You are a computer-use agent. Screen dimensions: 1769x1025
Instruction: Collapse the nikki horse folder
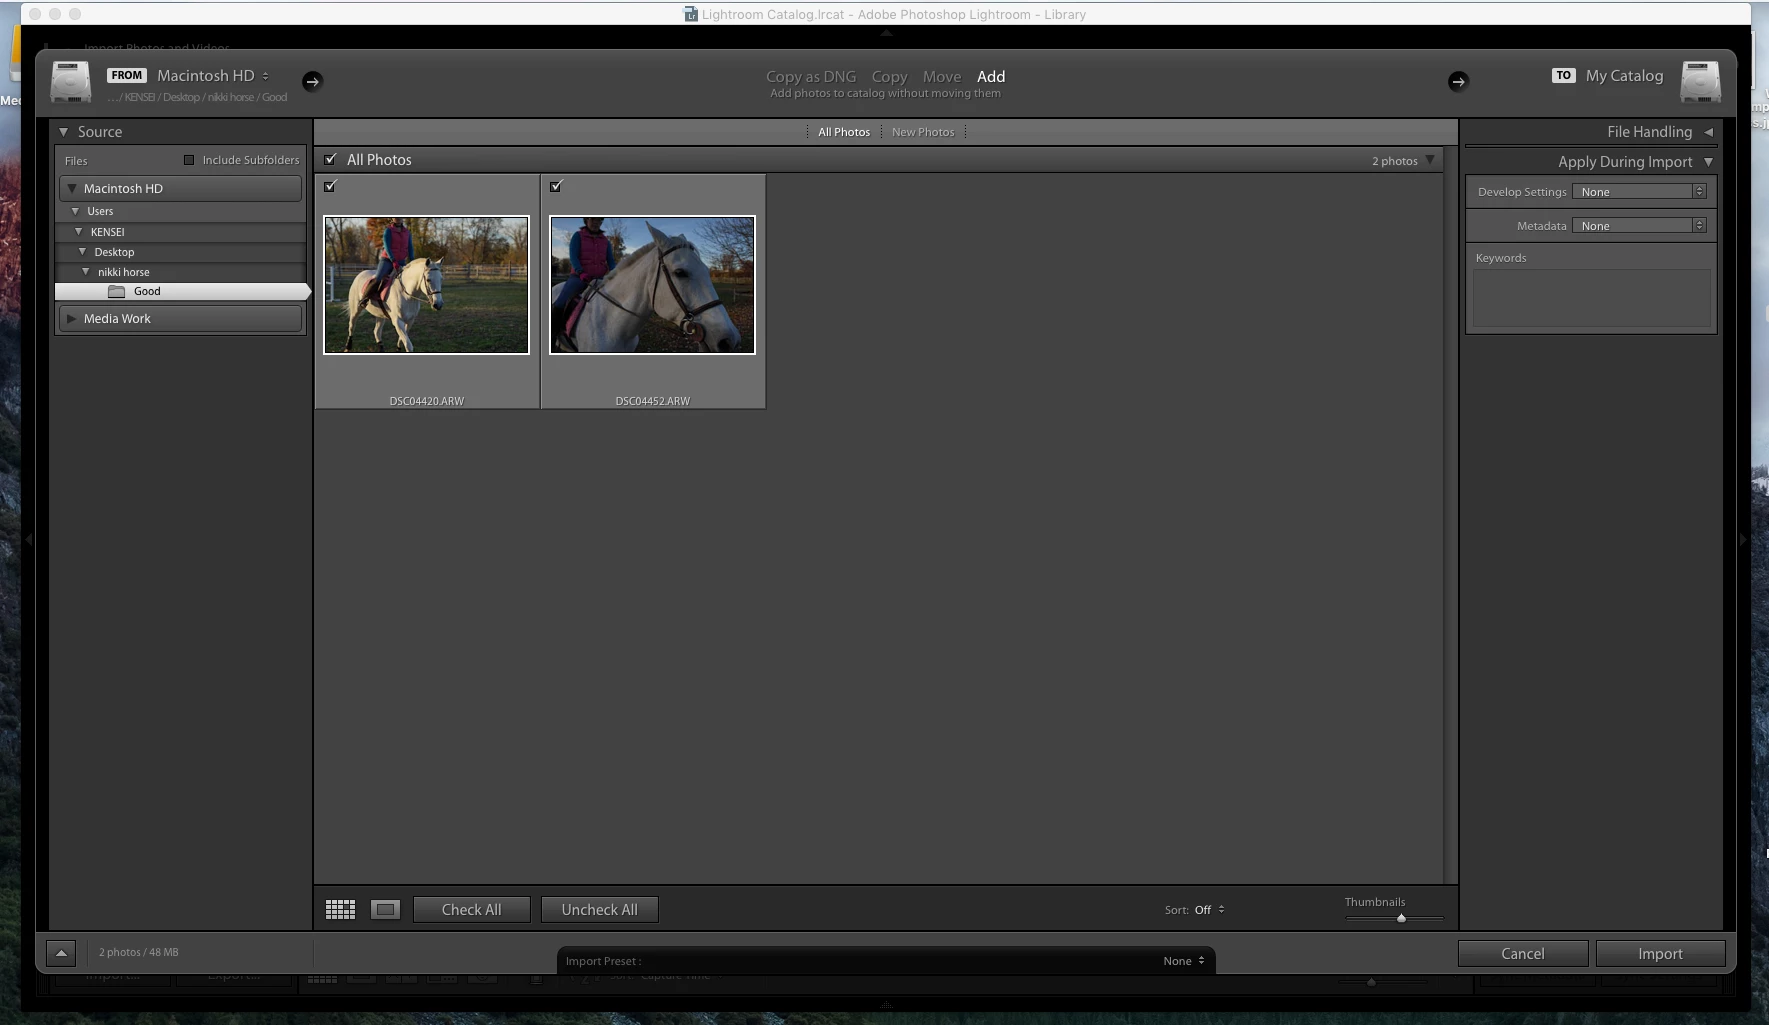86,271
